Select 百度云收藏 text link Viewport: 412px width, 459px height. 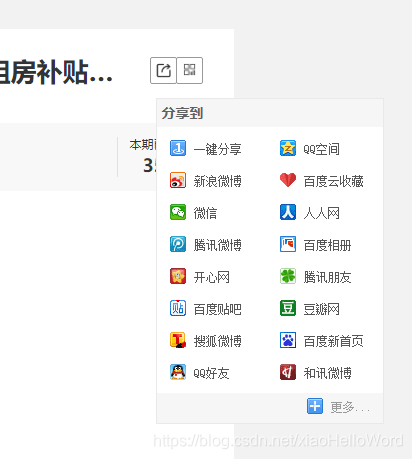click(333, 181)
